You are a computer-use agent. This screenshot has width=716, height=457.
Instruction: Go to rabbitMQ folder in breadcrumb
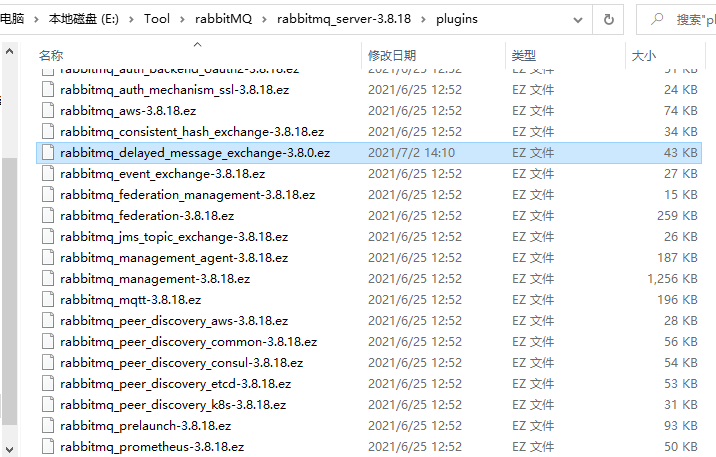pyautogui.click(x=223, y=19)
